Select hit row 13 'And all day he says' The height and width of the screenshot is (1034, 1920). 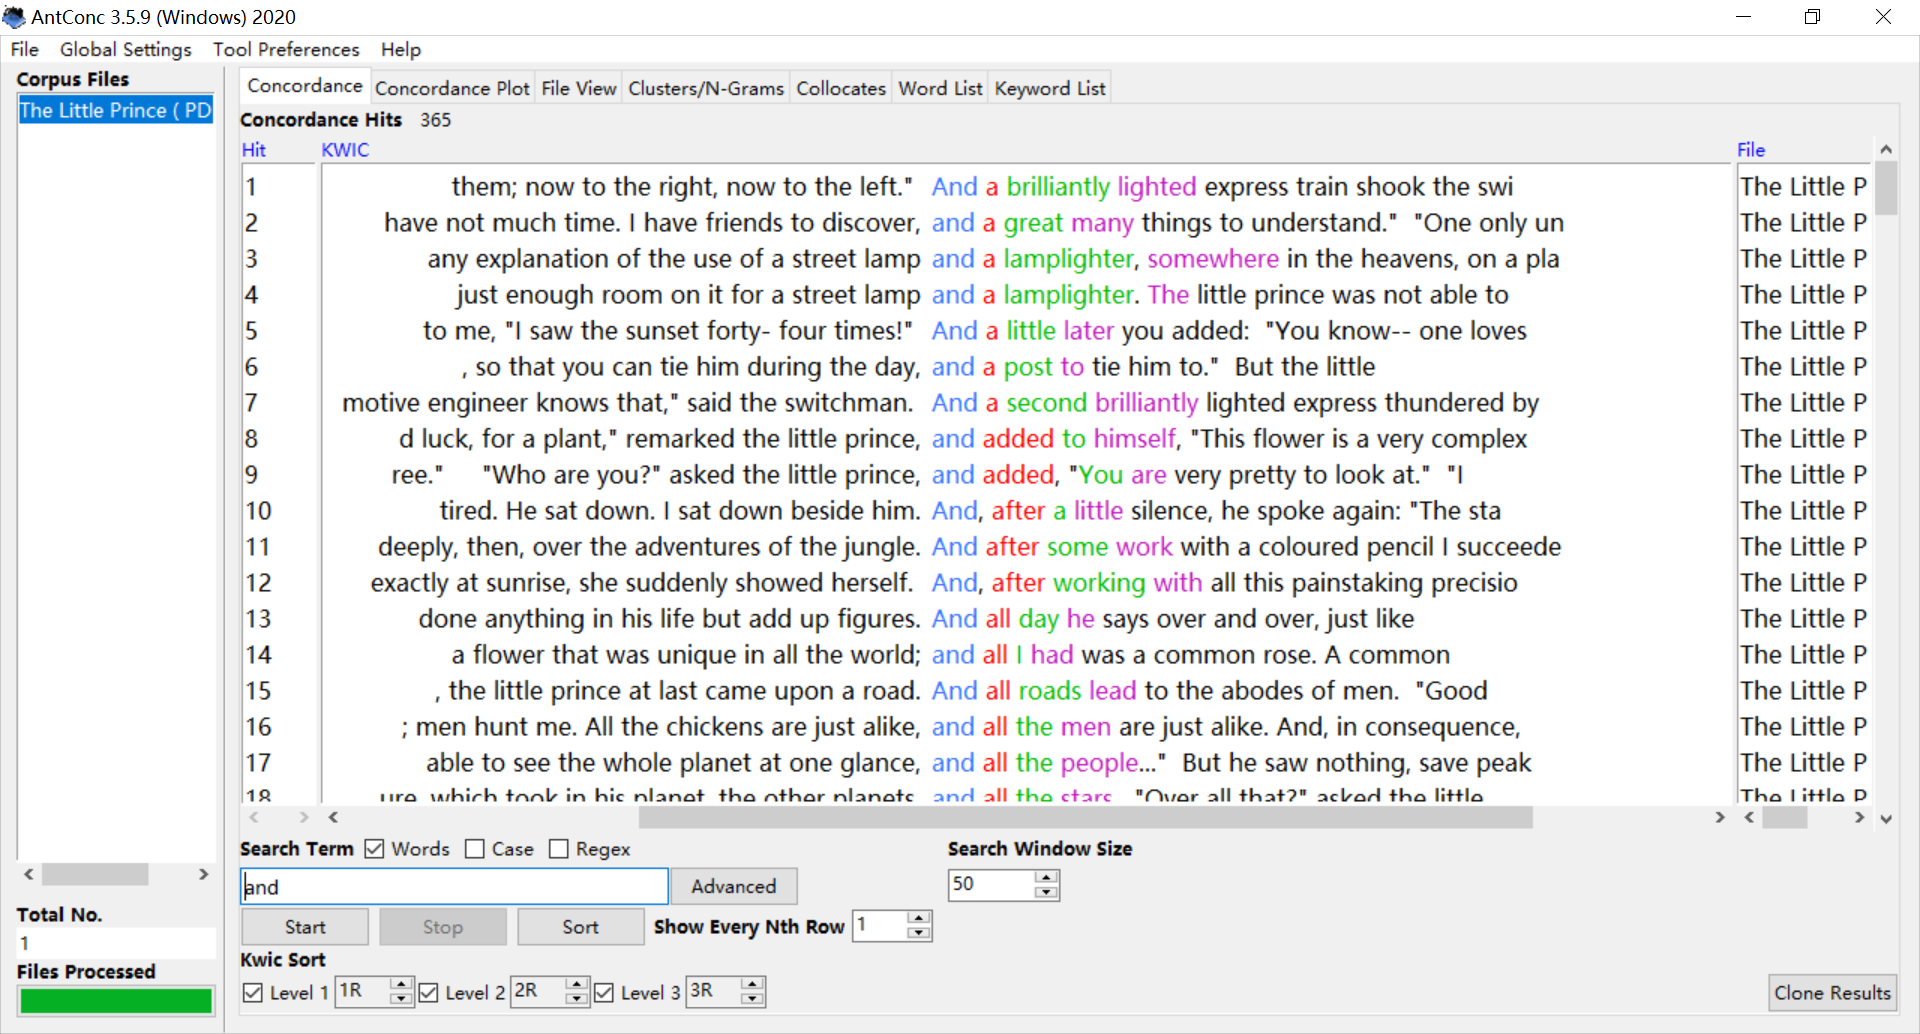click(x=1025, y=619)
